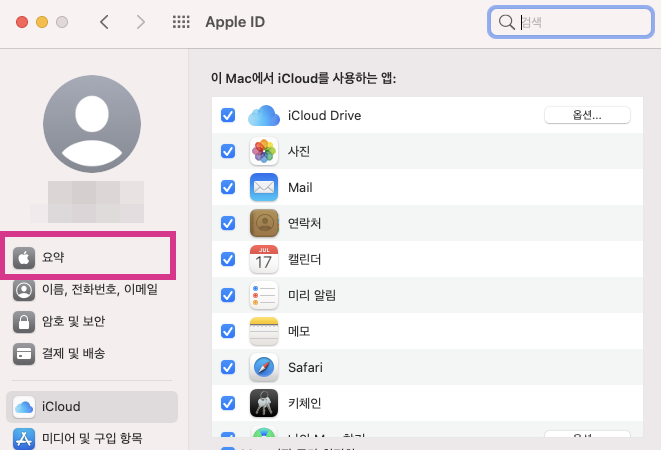Click the person icon beside 이름, 전화번호, 이메일

point(24,290)
